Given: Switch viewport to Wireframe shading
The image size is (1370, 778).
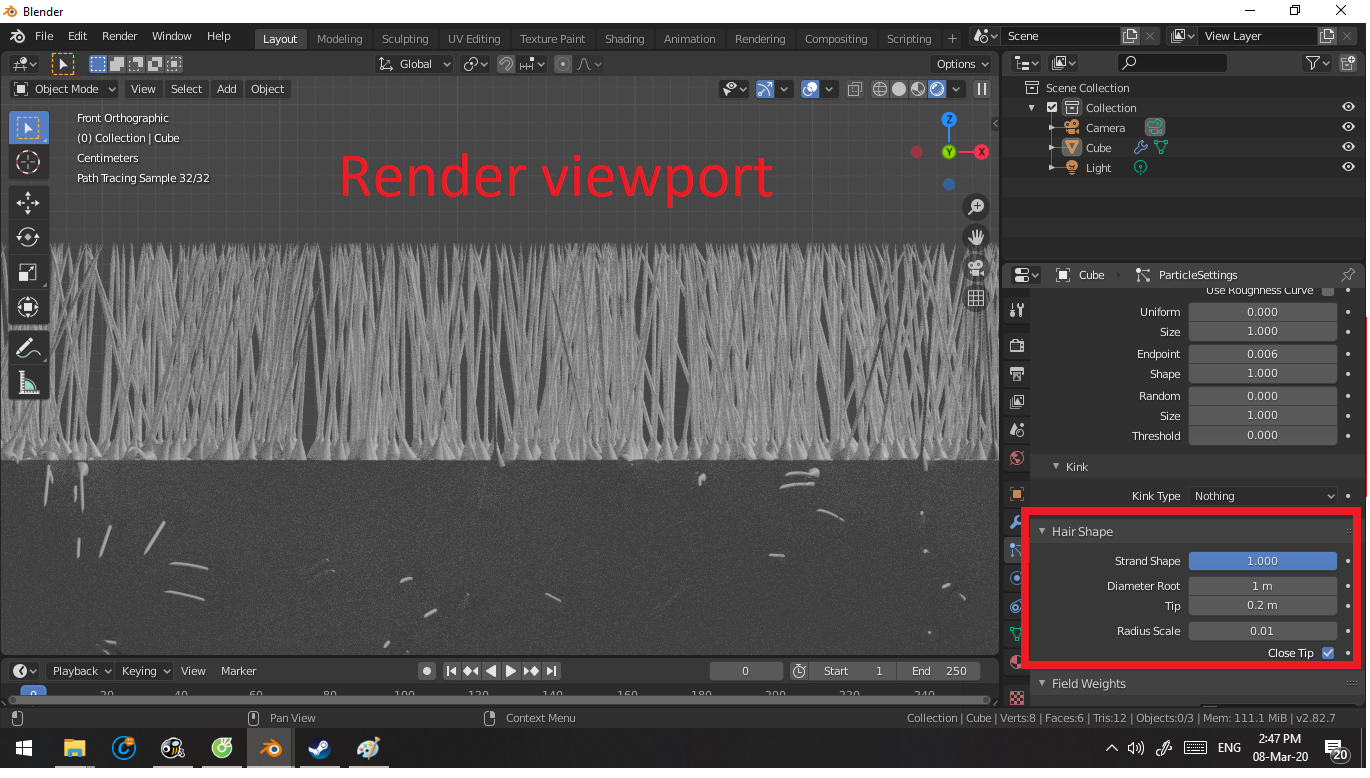Looking at the screenshot, I should 880,89.
